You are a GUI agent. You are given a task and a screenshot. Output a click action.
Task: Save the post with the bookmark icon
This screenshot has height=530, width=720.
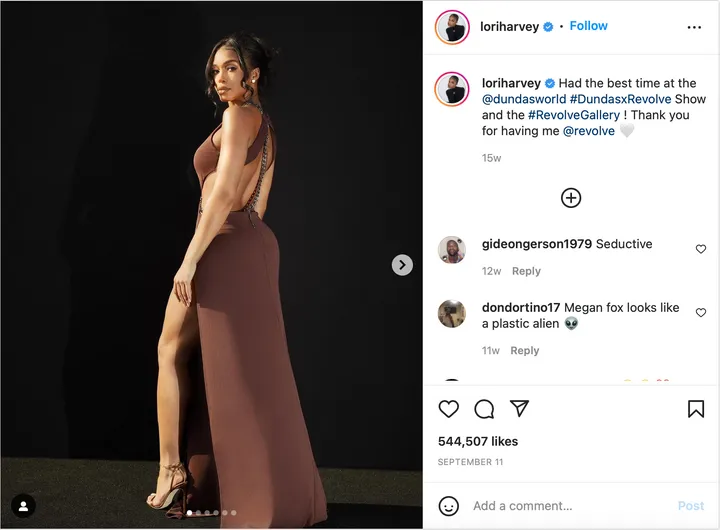[x=696, y=408]
